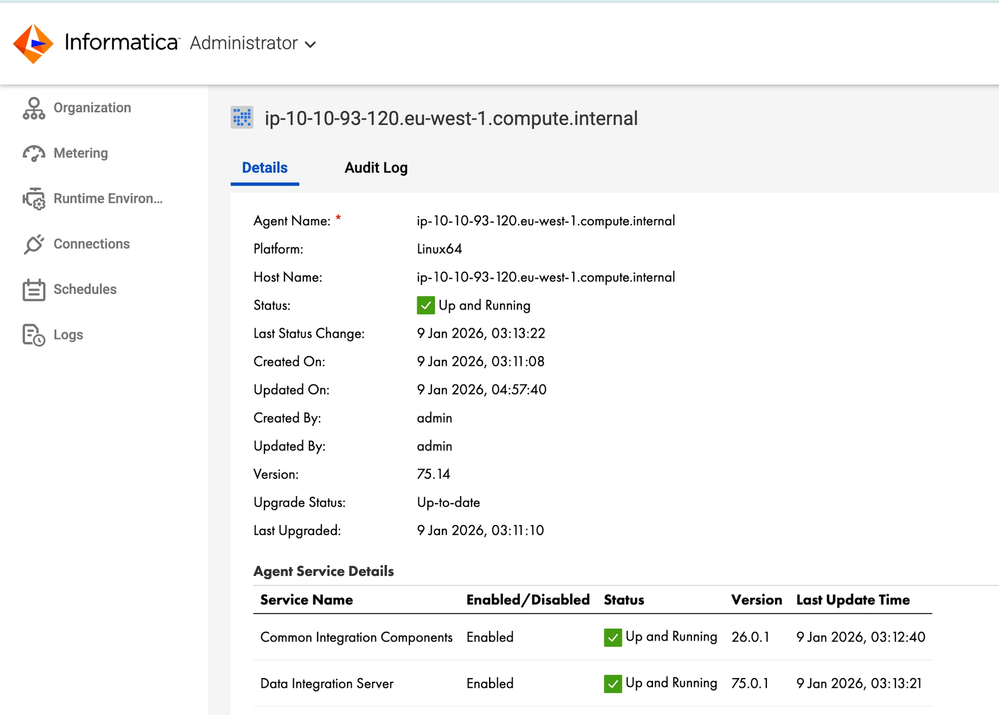Click the green Up and Running status checkmark in Status row
Viewport: 999px width, 715px height.
click(x=426, y=305)
